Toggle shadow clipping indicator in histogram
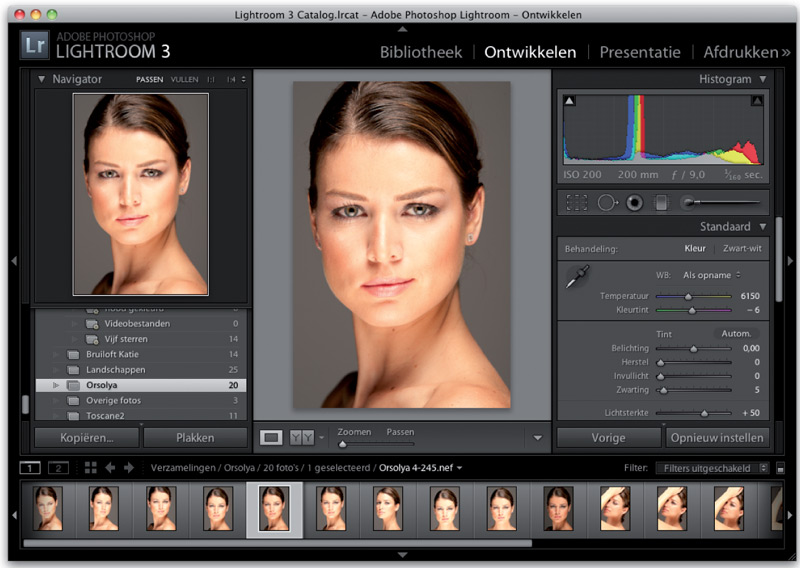 pos(570,101)
